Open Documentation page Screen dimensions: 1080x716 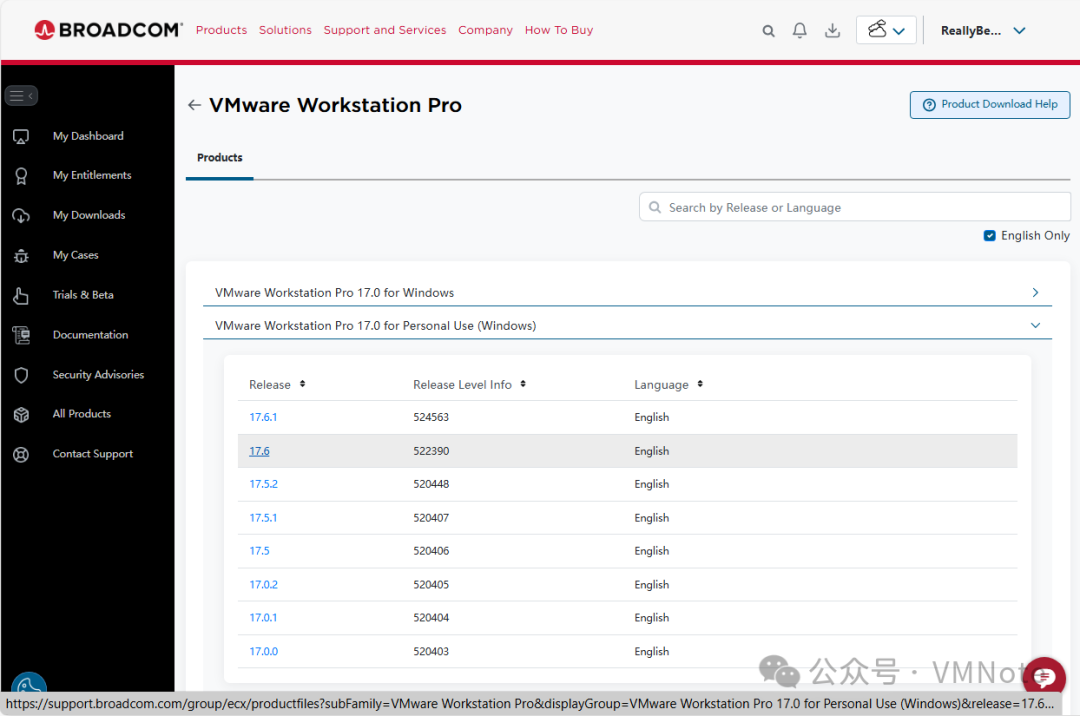[90, 335]
